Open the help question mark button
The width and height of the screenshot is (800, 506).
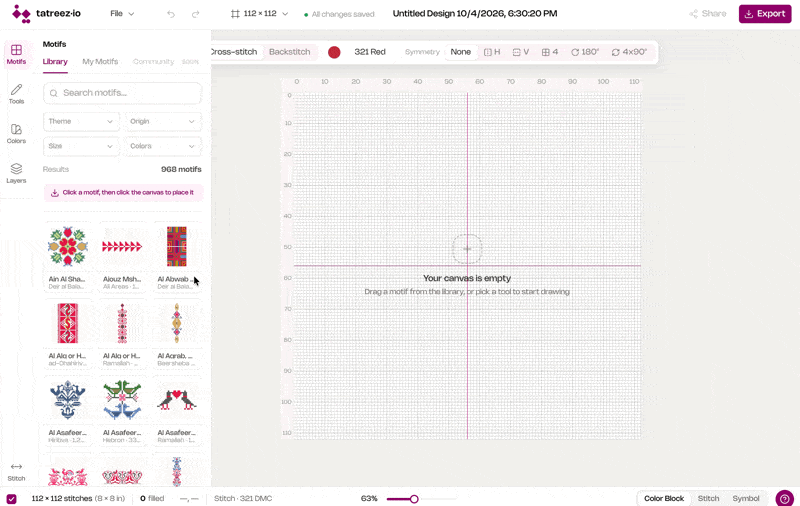pos(784,498)
